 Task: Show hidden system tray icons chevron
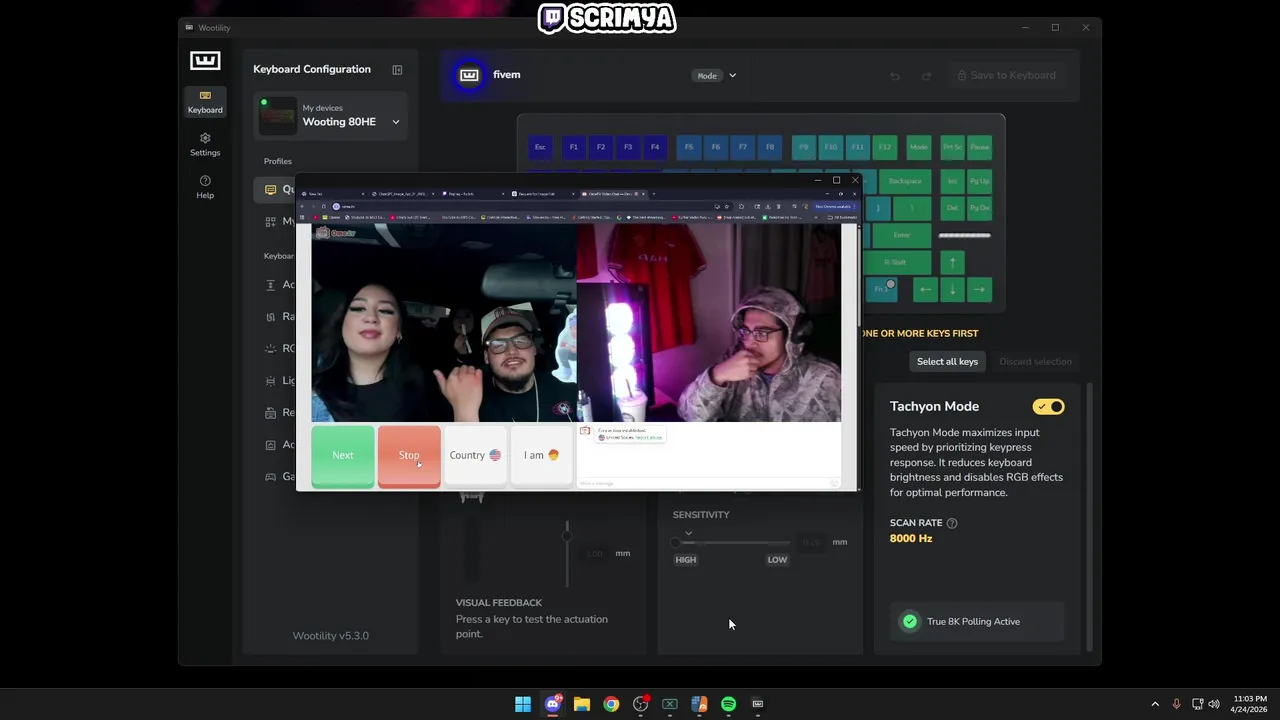1155,704
